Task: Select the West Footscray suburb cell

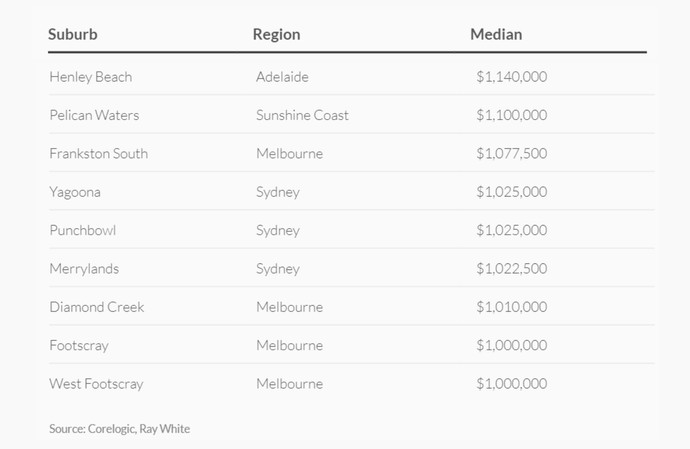Action: [x=96, y=384]
